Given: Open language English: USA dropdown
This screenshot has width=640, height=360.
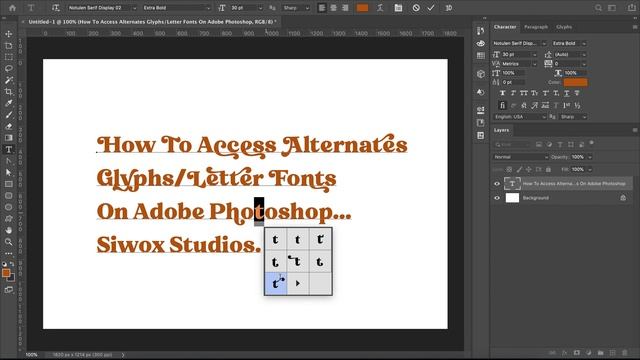Looking at the screenshot, I should point(519,117).
